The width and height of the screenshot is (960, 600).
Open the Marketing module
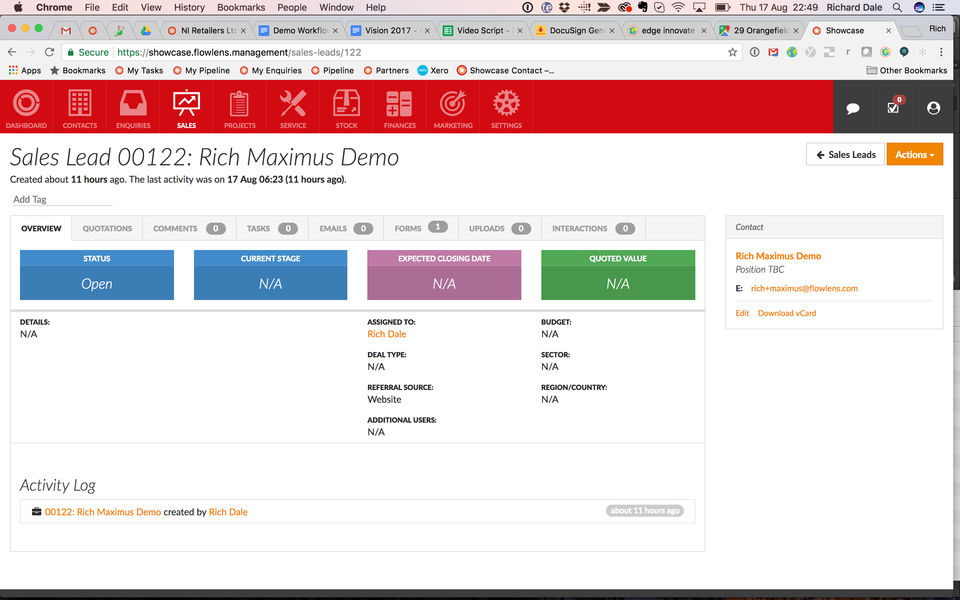click(x=452, y=107)
